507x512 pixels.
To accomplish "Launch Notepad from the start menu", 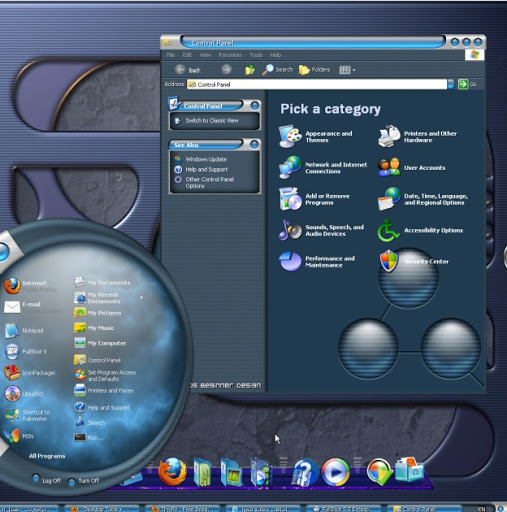I will click(x=25, y=330).
